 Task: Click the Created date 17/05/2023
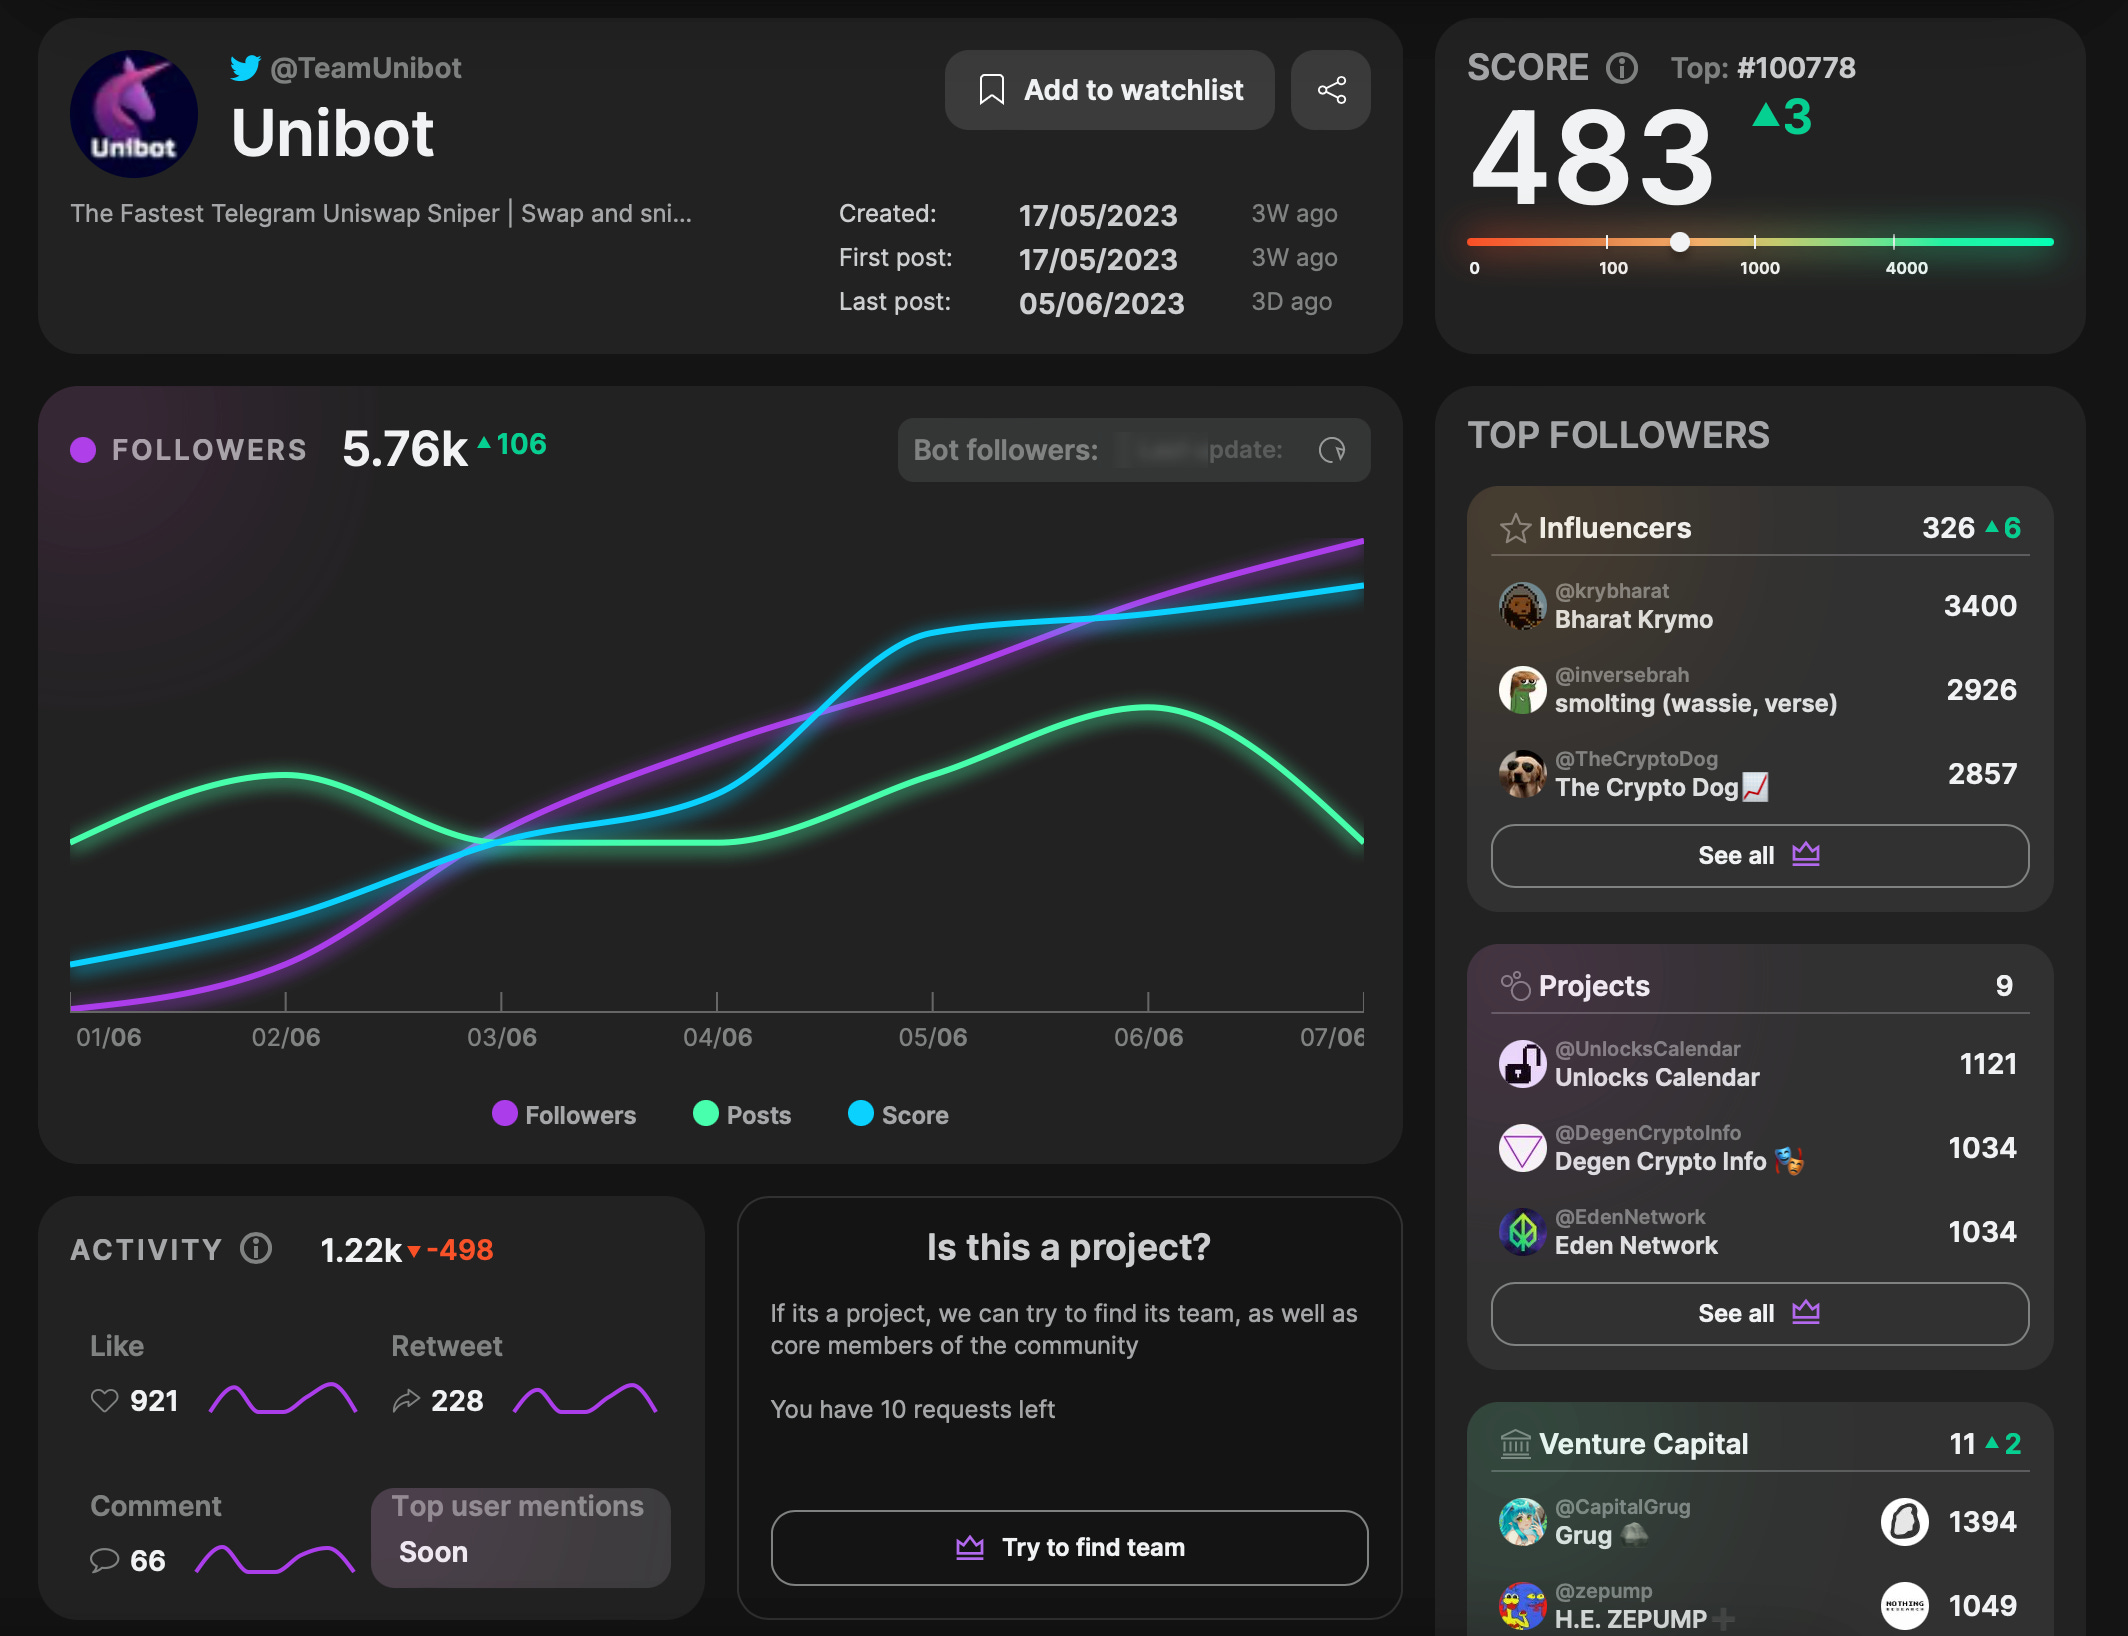(1097, 215)
